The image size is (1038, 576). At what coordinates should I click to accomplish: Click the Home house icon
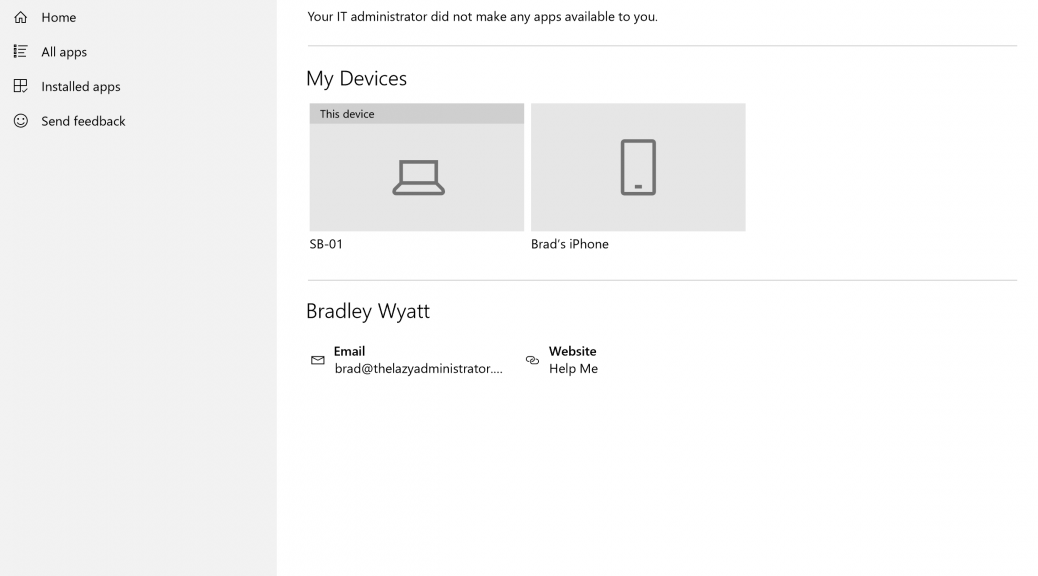tap(21, 17)
